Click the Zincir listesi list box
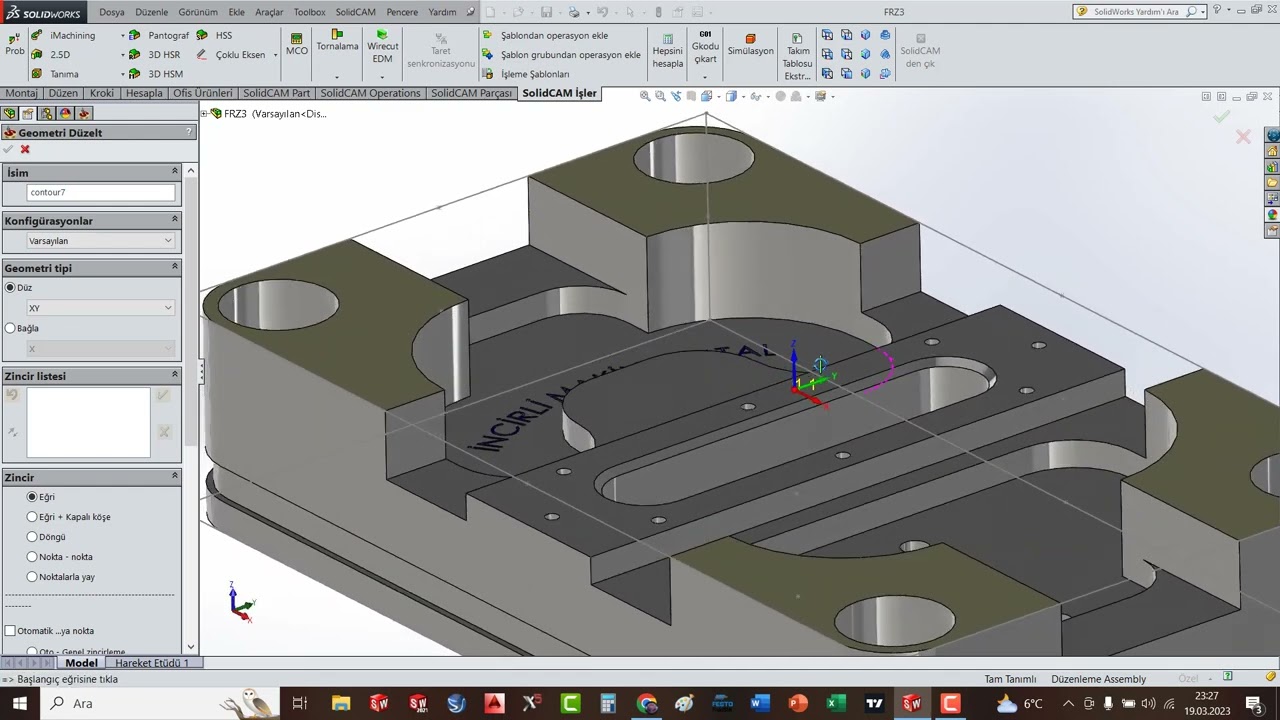Screen dimensions: 1280x720 pos(88,423)
